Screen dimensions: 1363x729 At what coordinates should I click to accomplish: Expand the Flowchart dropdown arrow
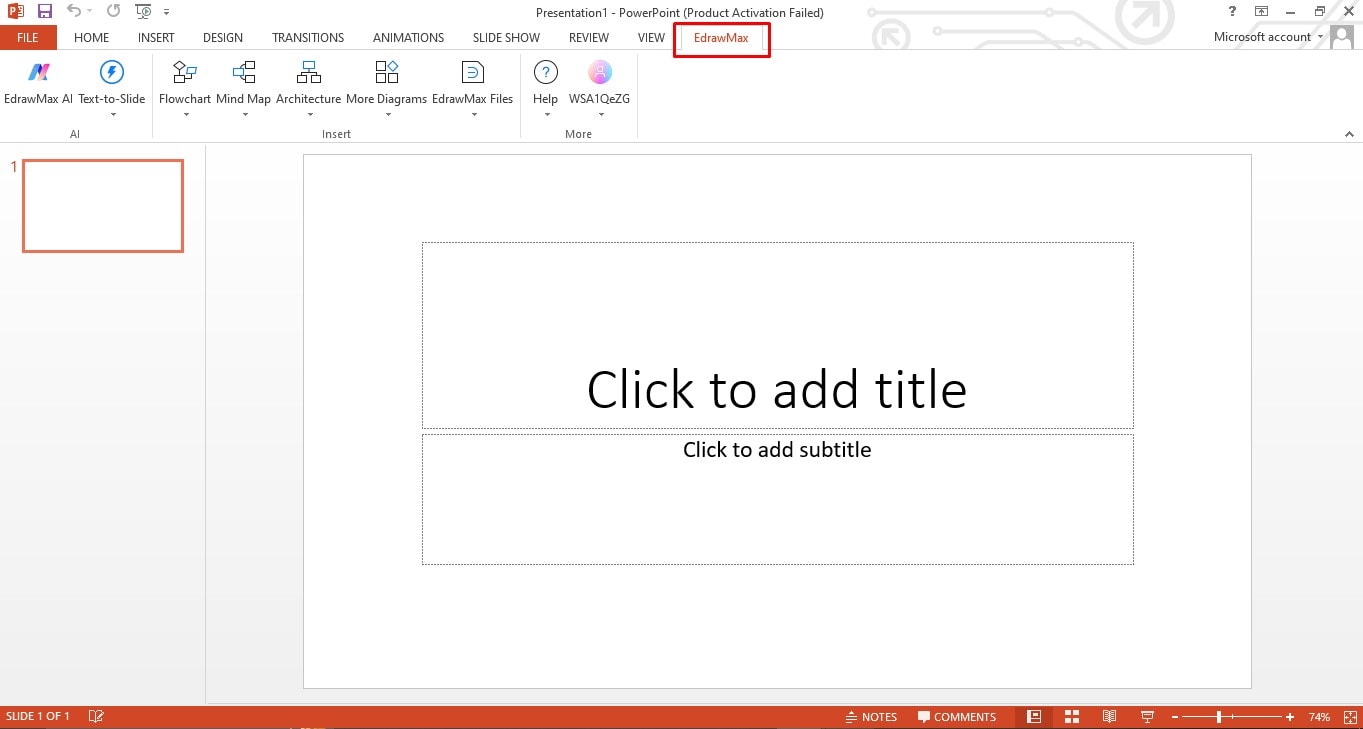pos(186,115)
